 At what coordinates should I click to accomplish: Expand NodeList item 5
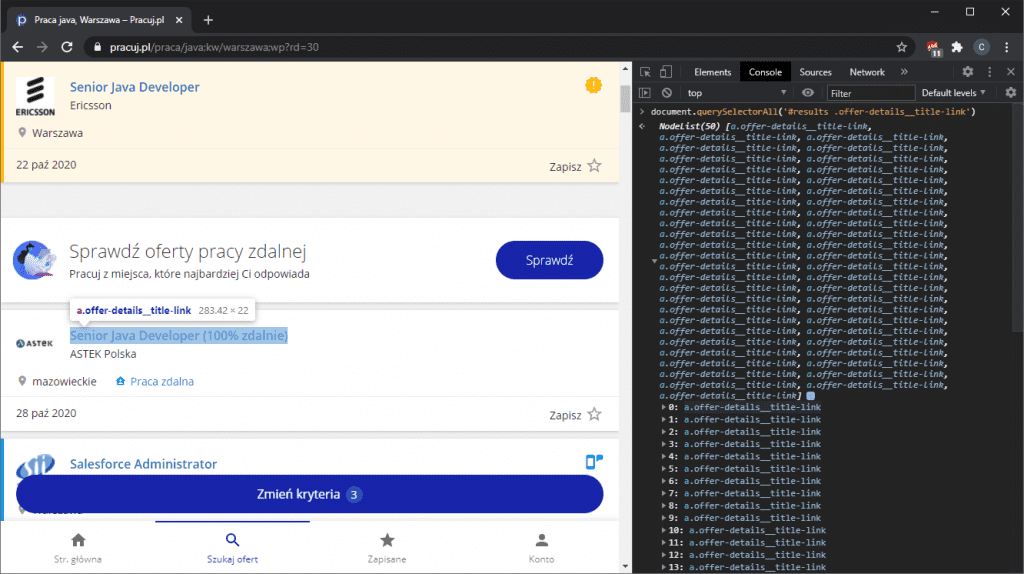[664, 469]
